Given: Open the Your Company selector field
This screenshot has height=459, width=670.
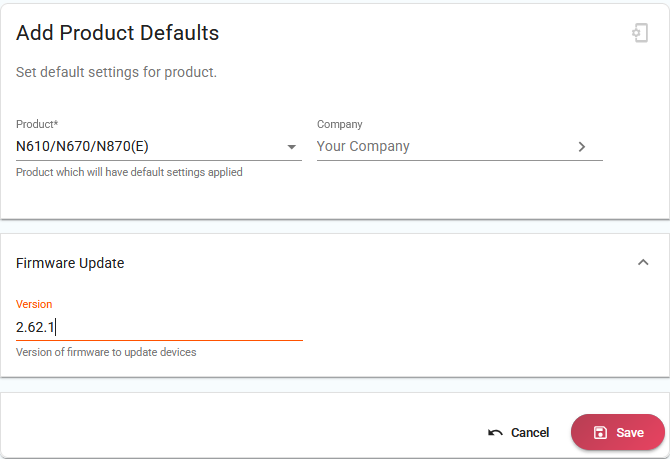Looking at the screenshot, I should 460,147.
